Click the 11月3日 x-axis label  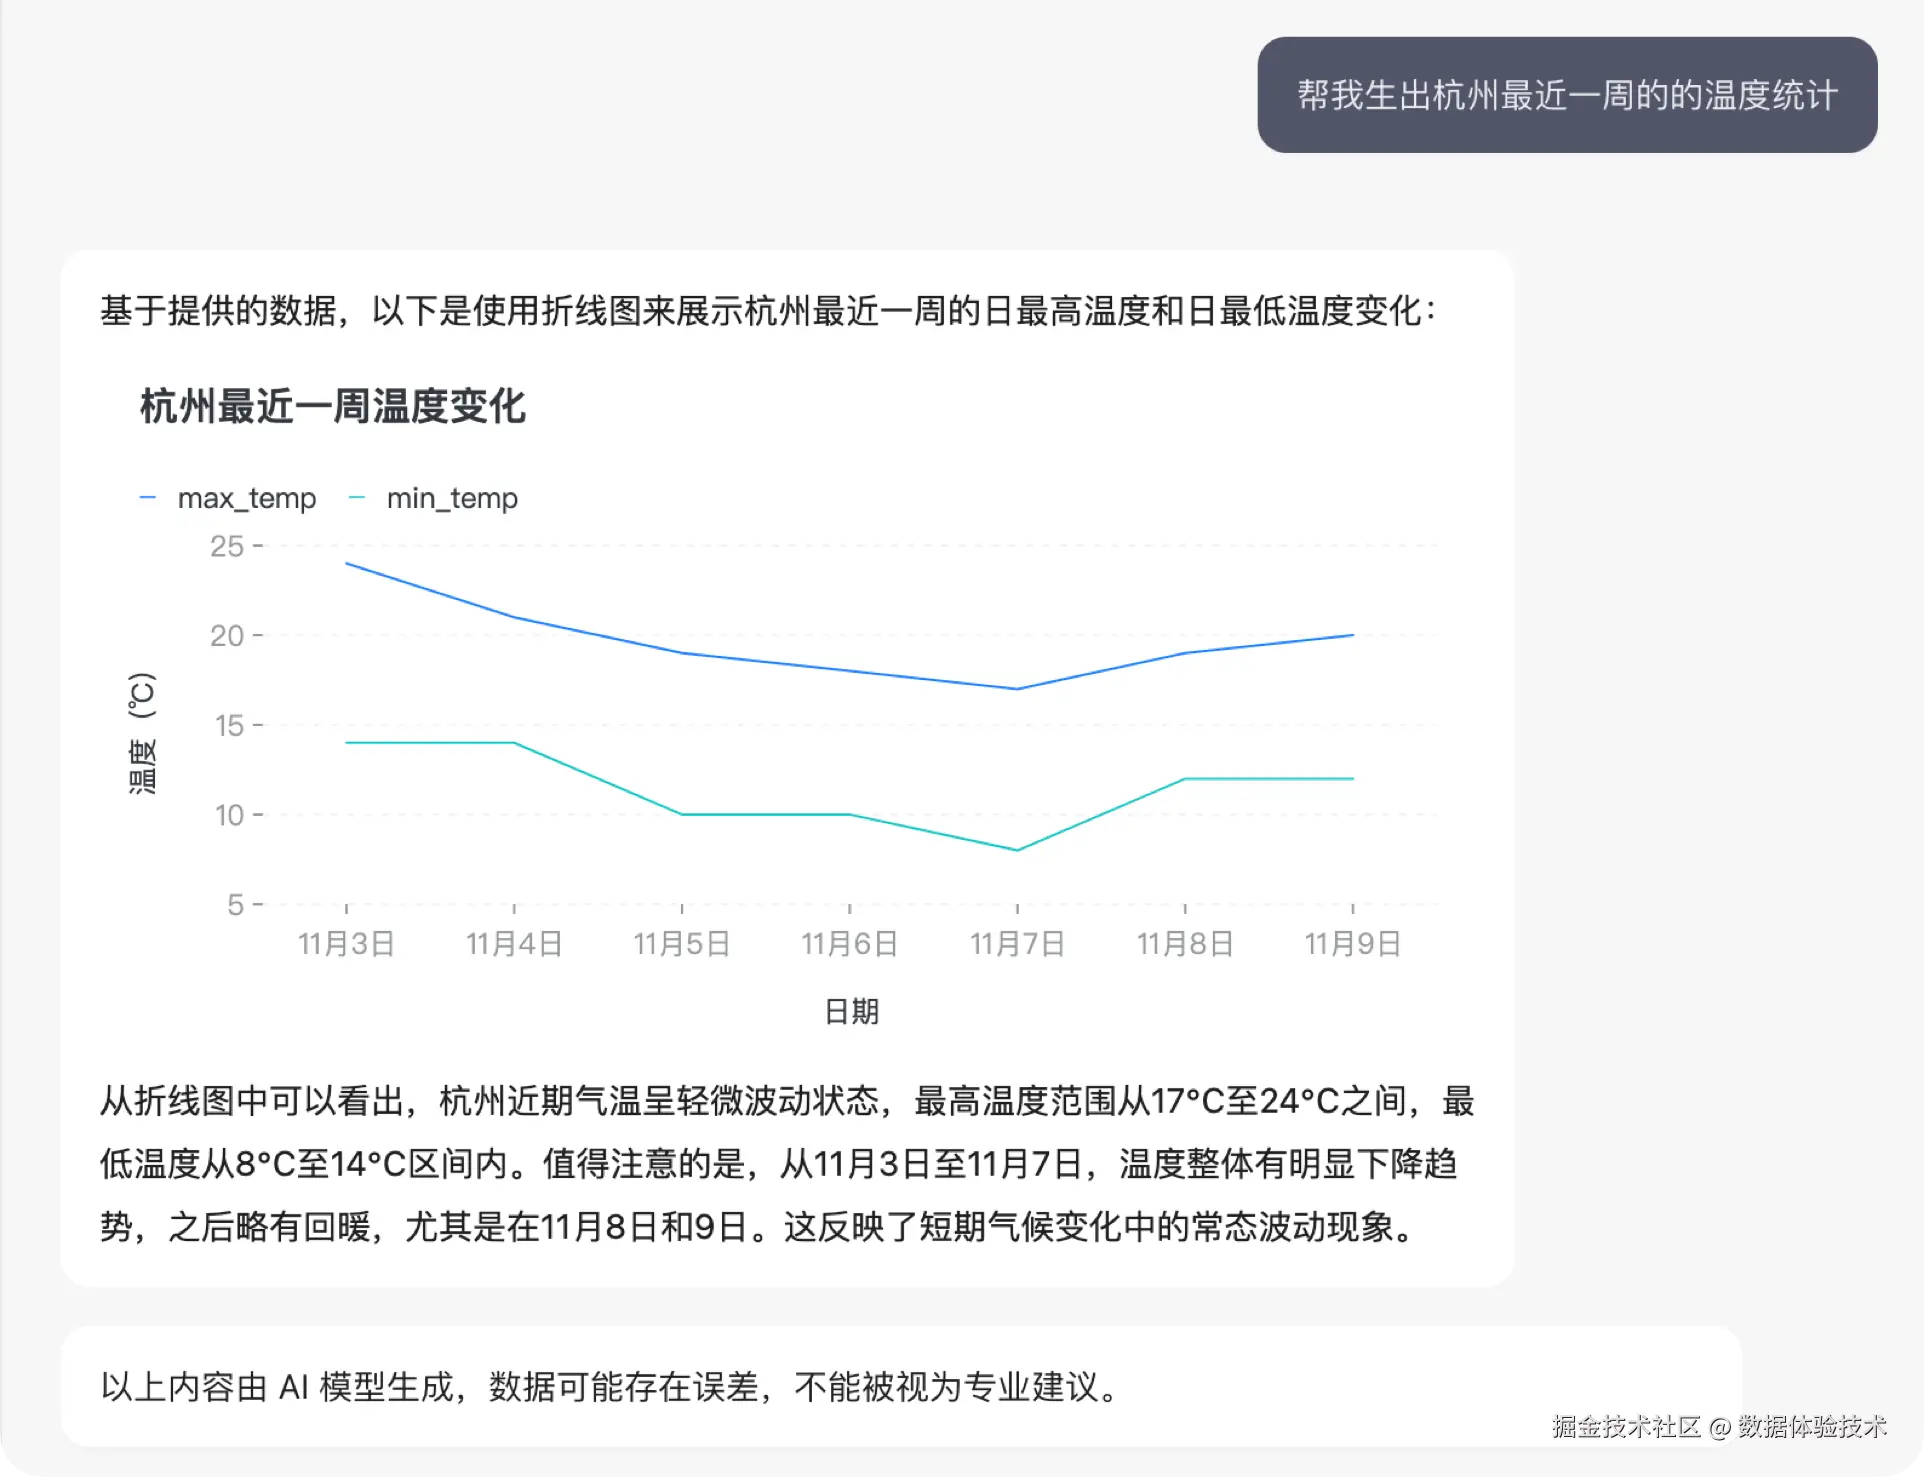[346, 943]
